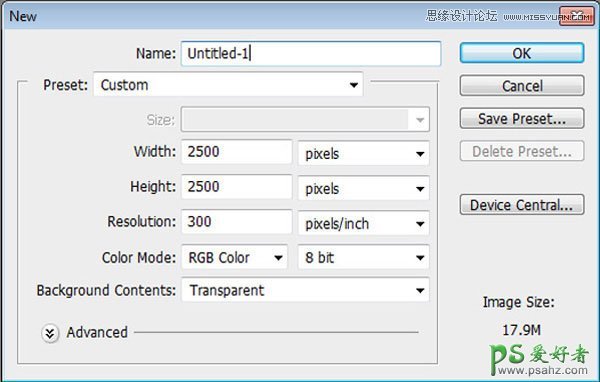Click the OK button
This screenshot has height=382, width=600.
(x=522, y=53)
